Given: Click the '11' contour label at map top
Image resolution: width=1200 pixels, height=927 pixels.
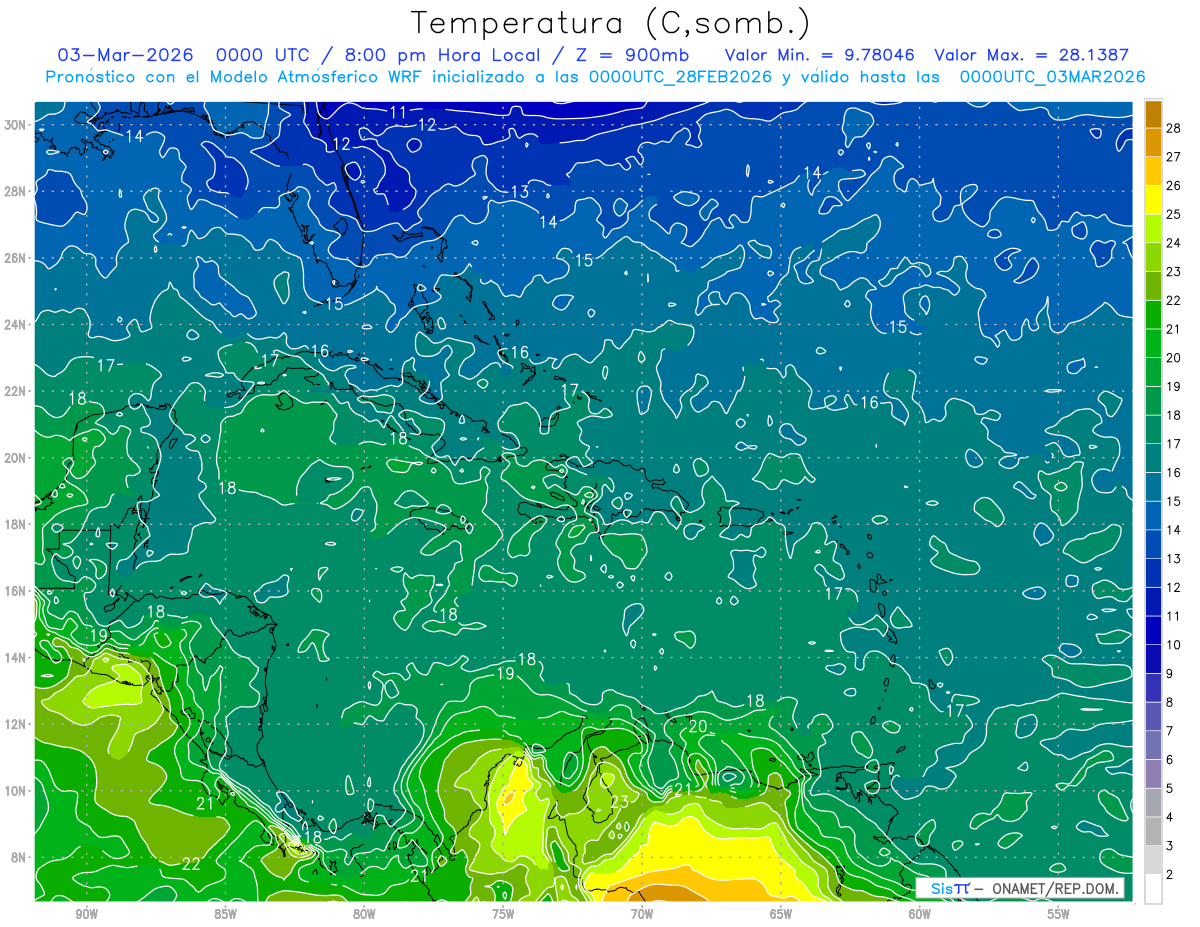Looking at the screenshot, I should pos(398,112).
